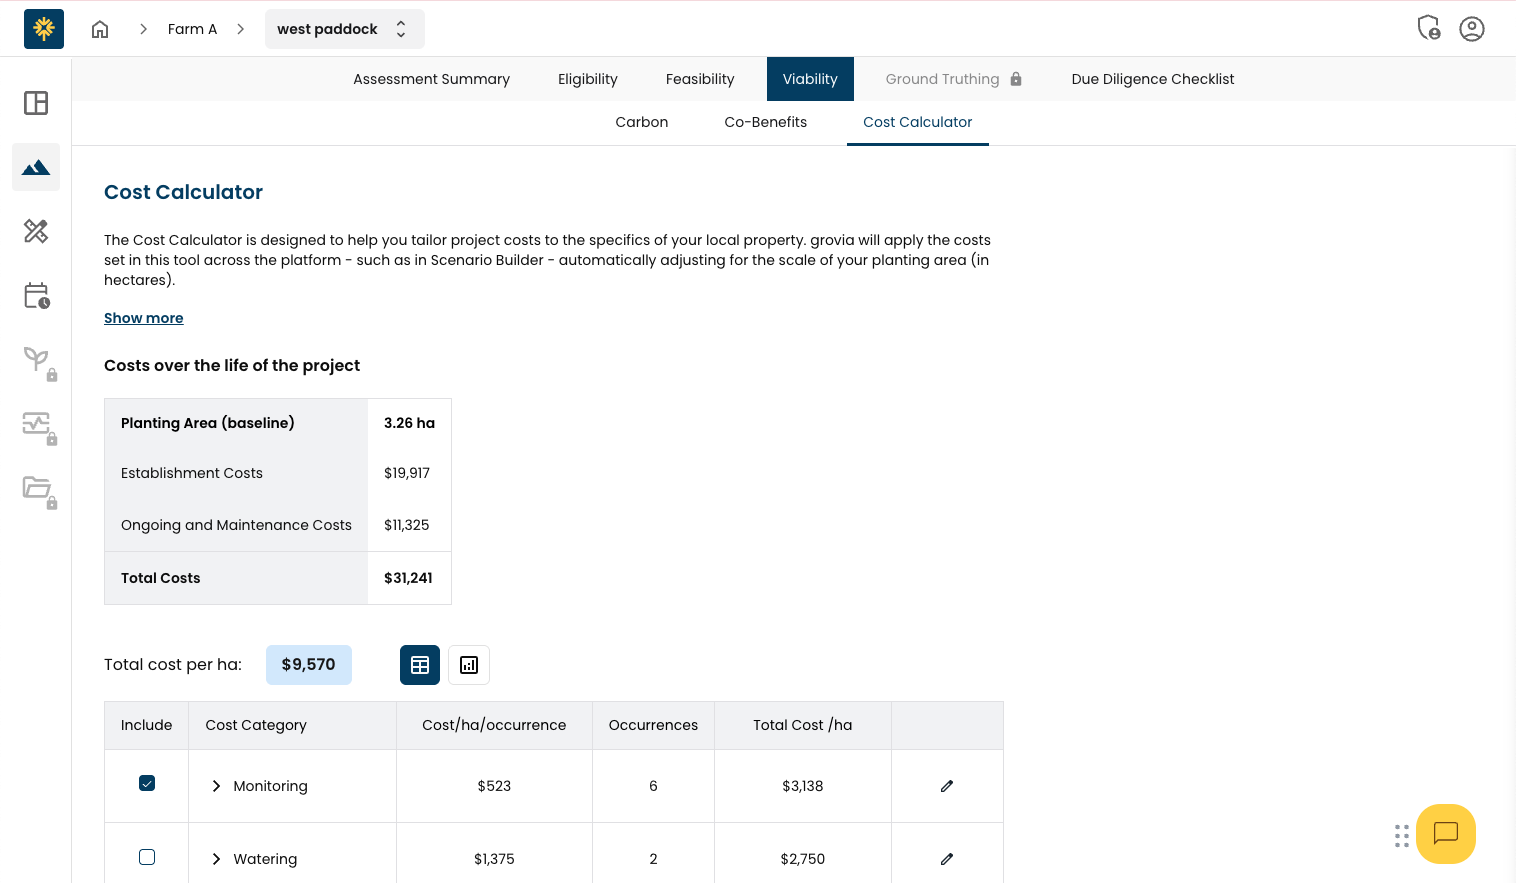The width and height of the screenshot is (1516, 883).
Task: Select the Cost Calculator sub-tab
Action: click(x=918, y=122)
